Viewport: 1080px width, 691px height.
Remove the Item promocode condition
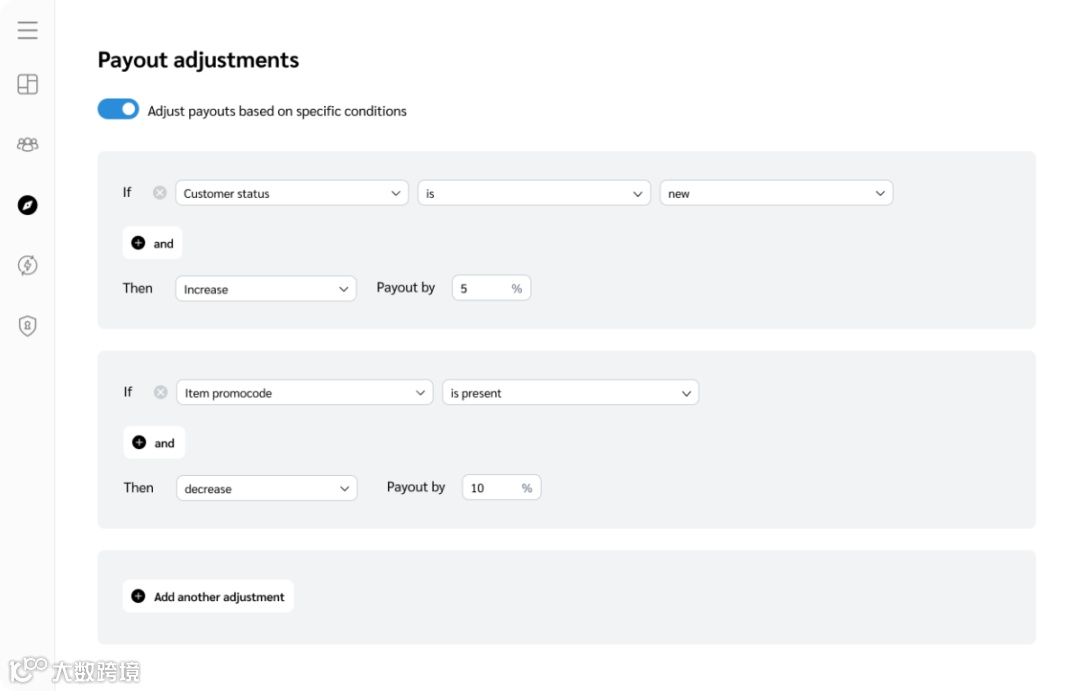pyautogui.click(x=160, y=393)
